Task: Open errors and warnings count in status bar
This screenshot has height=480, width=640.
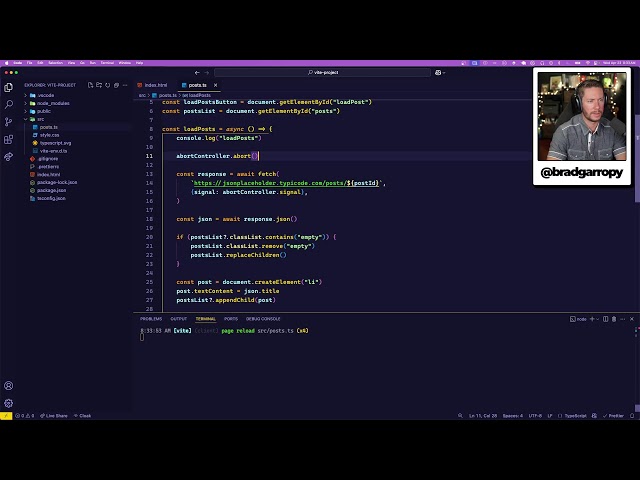Action: coord(24,416)
